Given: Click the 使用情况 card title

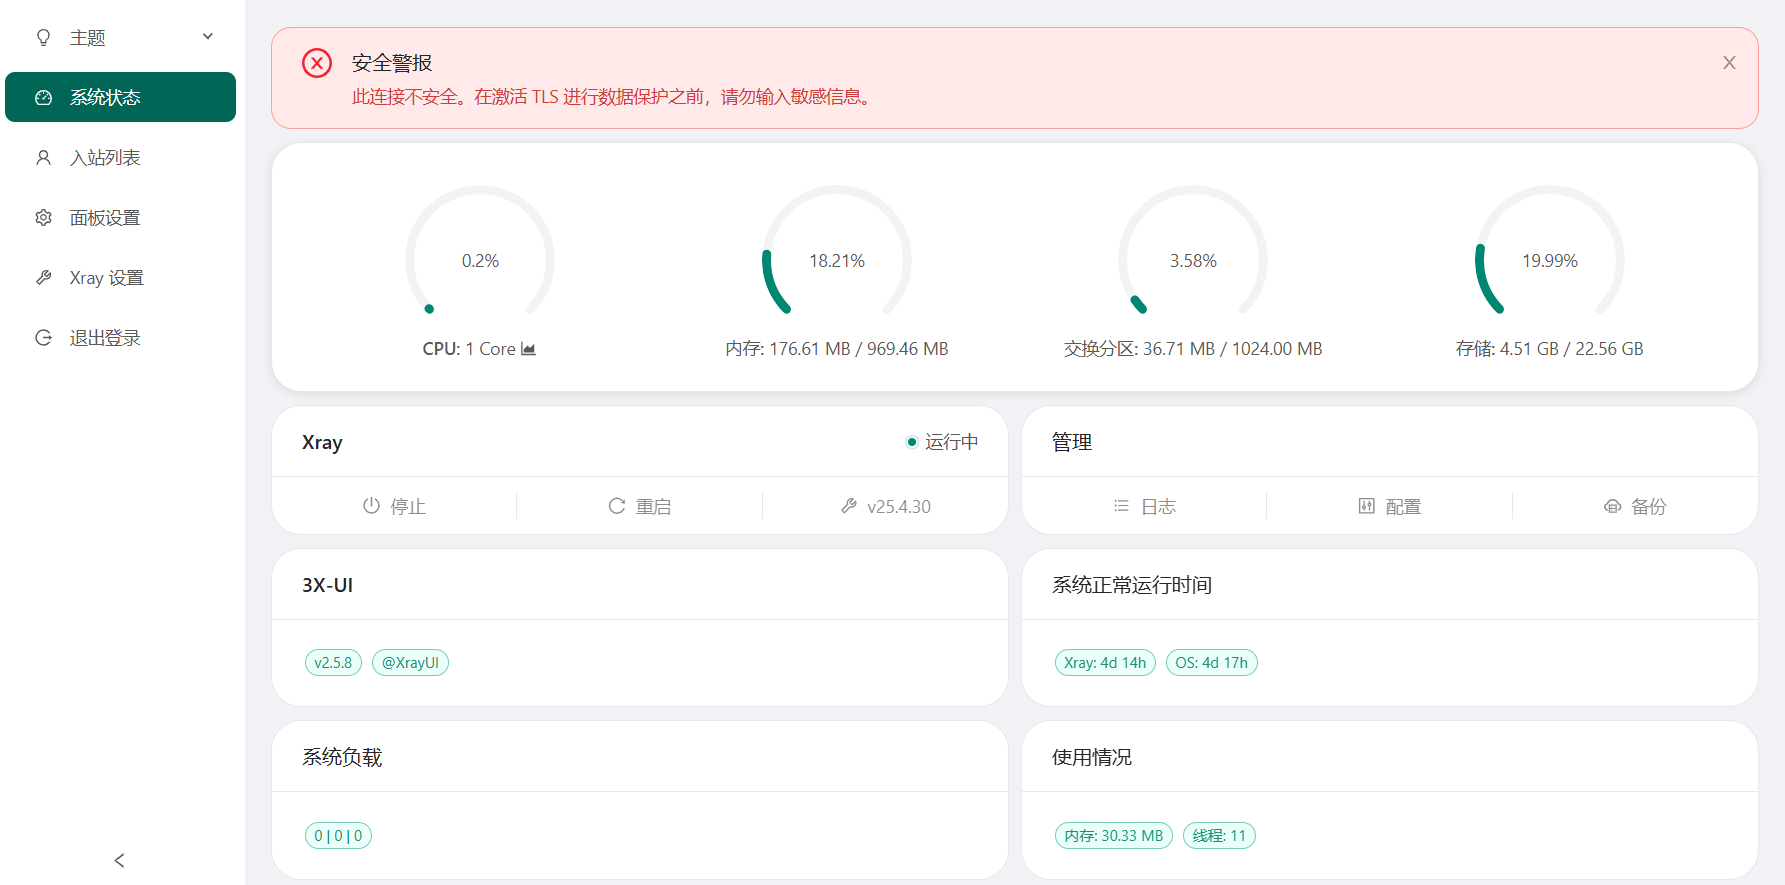Looking at the screenshot, I should coord(1092,757).
